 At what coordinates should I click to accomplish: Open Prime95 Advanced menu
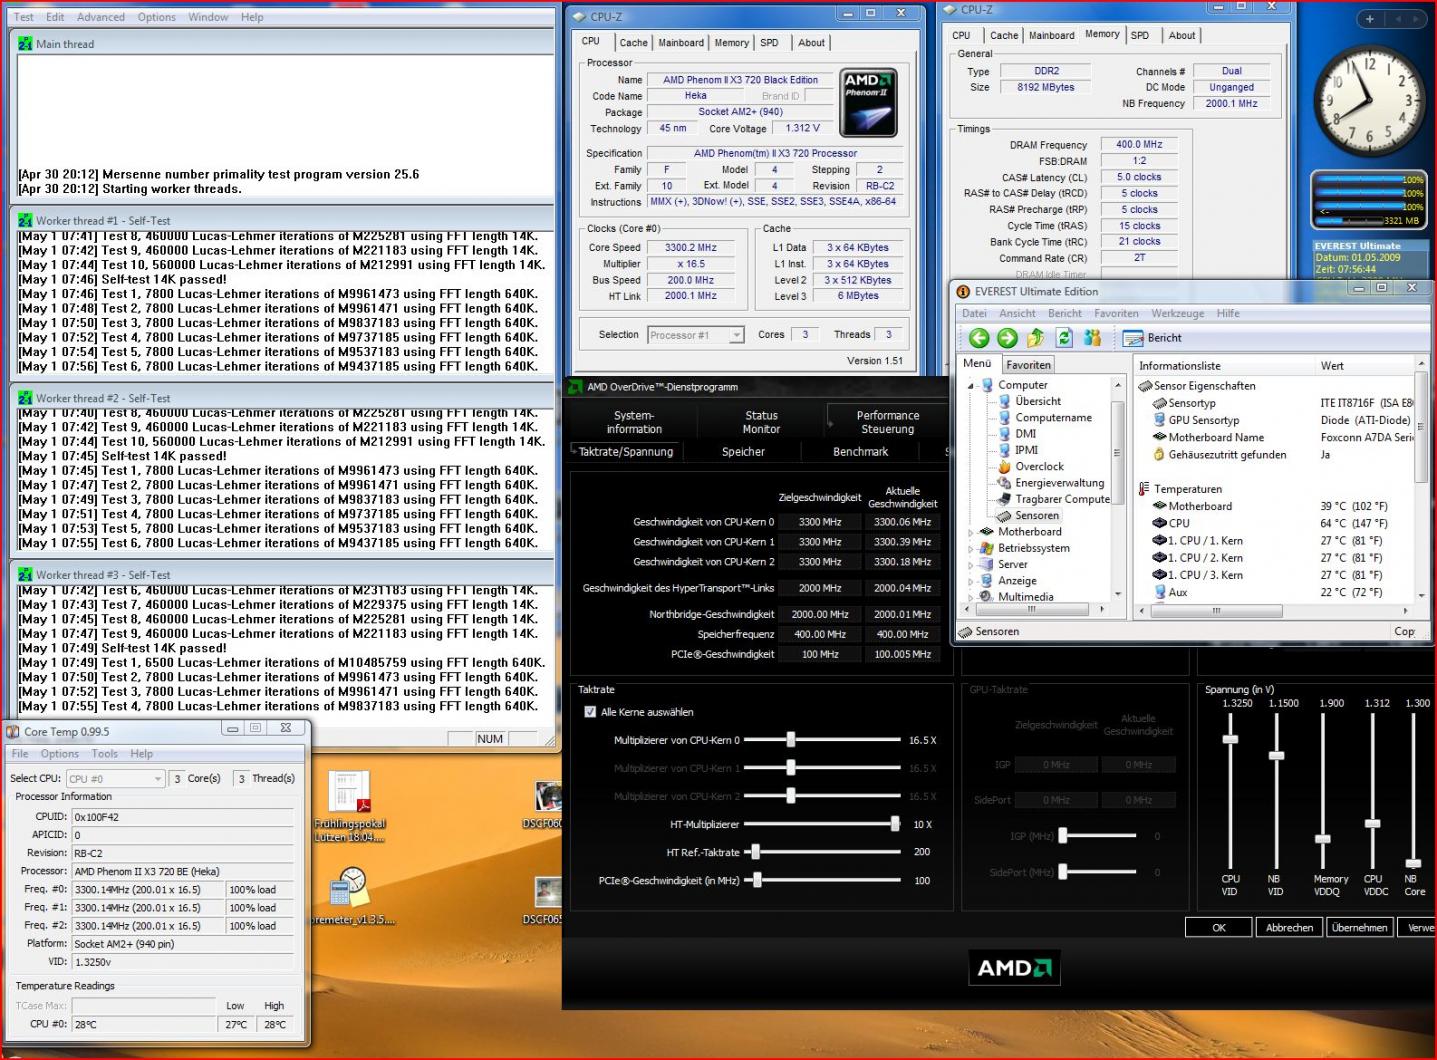(x=101, y=17)
